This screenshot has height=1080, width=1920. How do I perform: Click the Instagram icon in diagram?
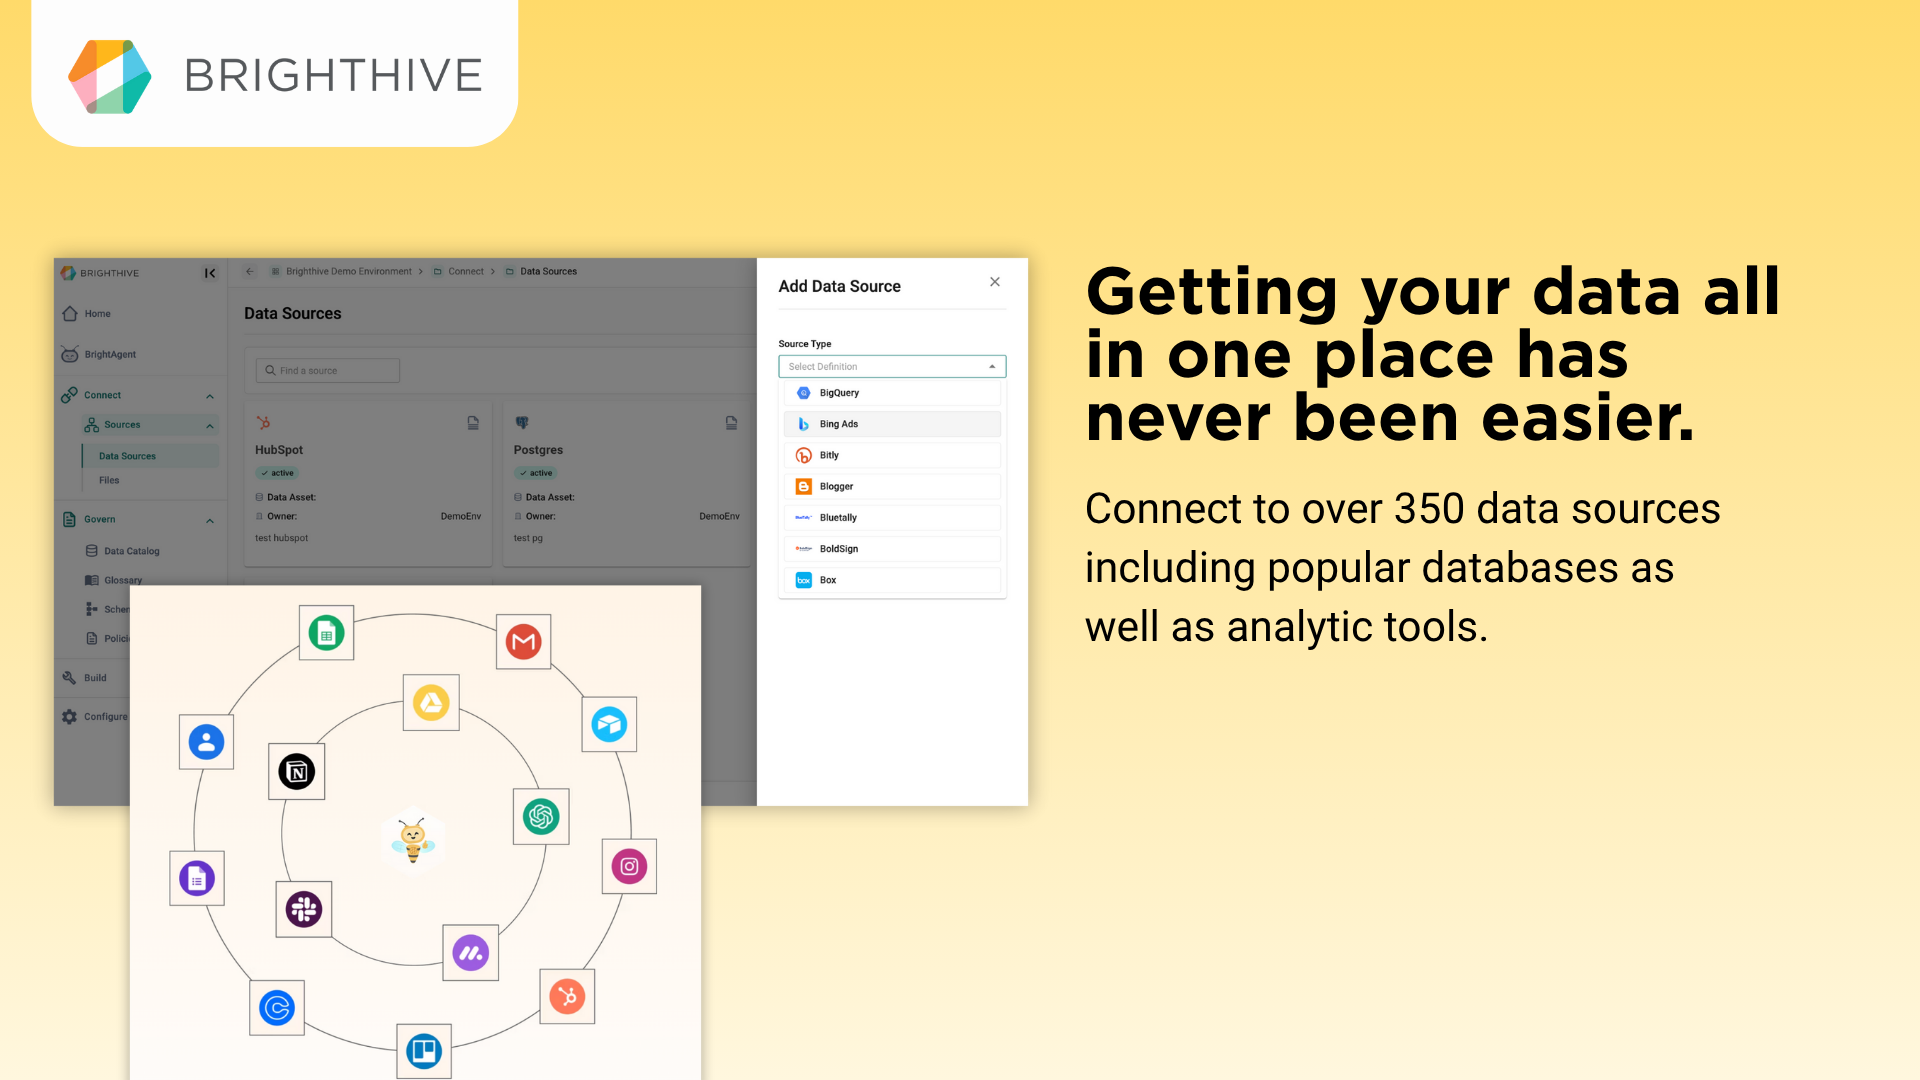click(x=629, y=866)
